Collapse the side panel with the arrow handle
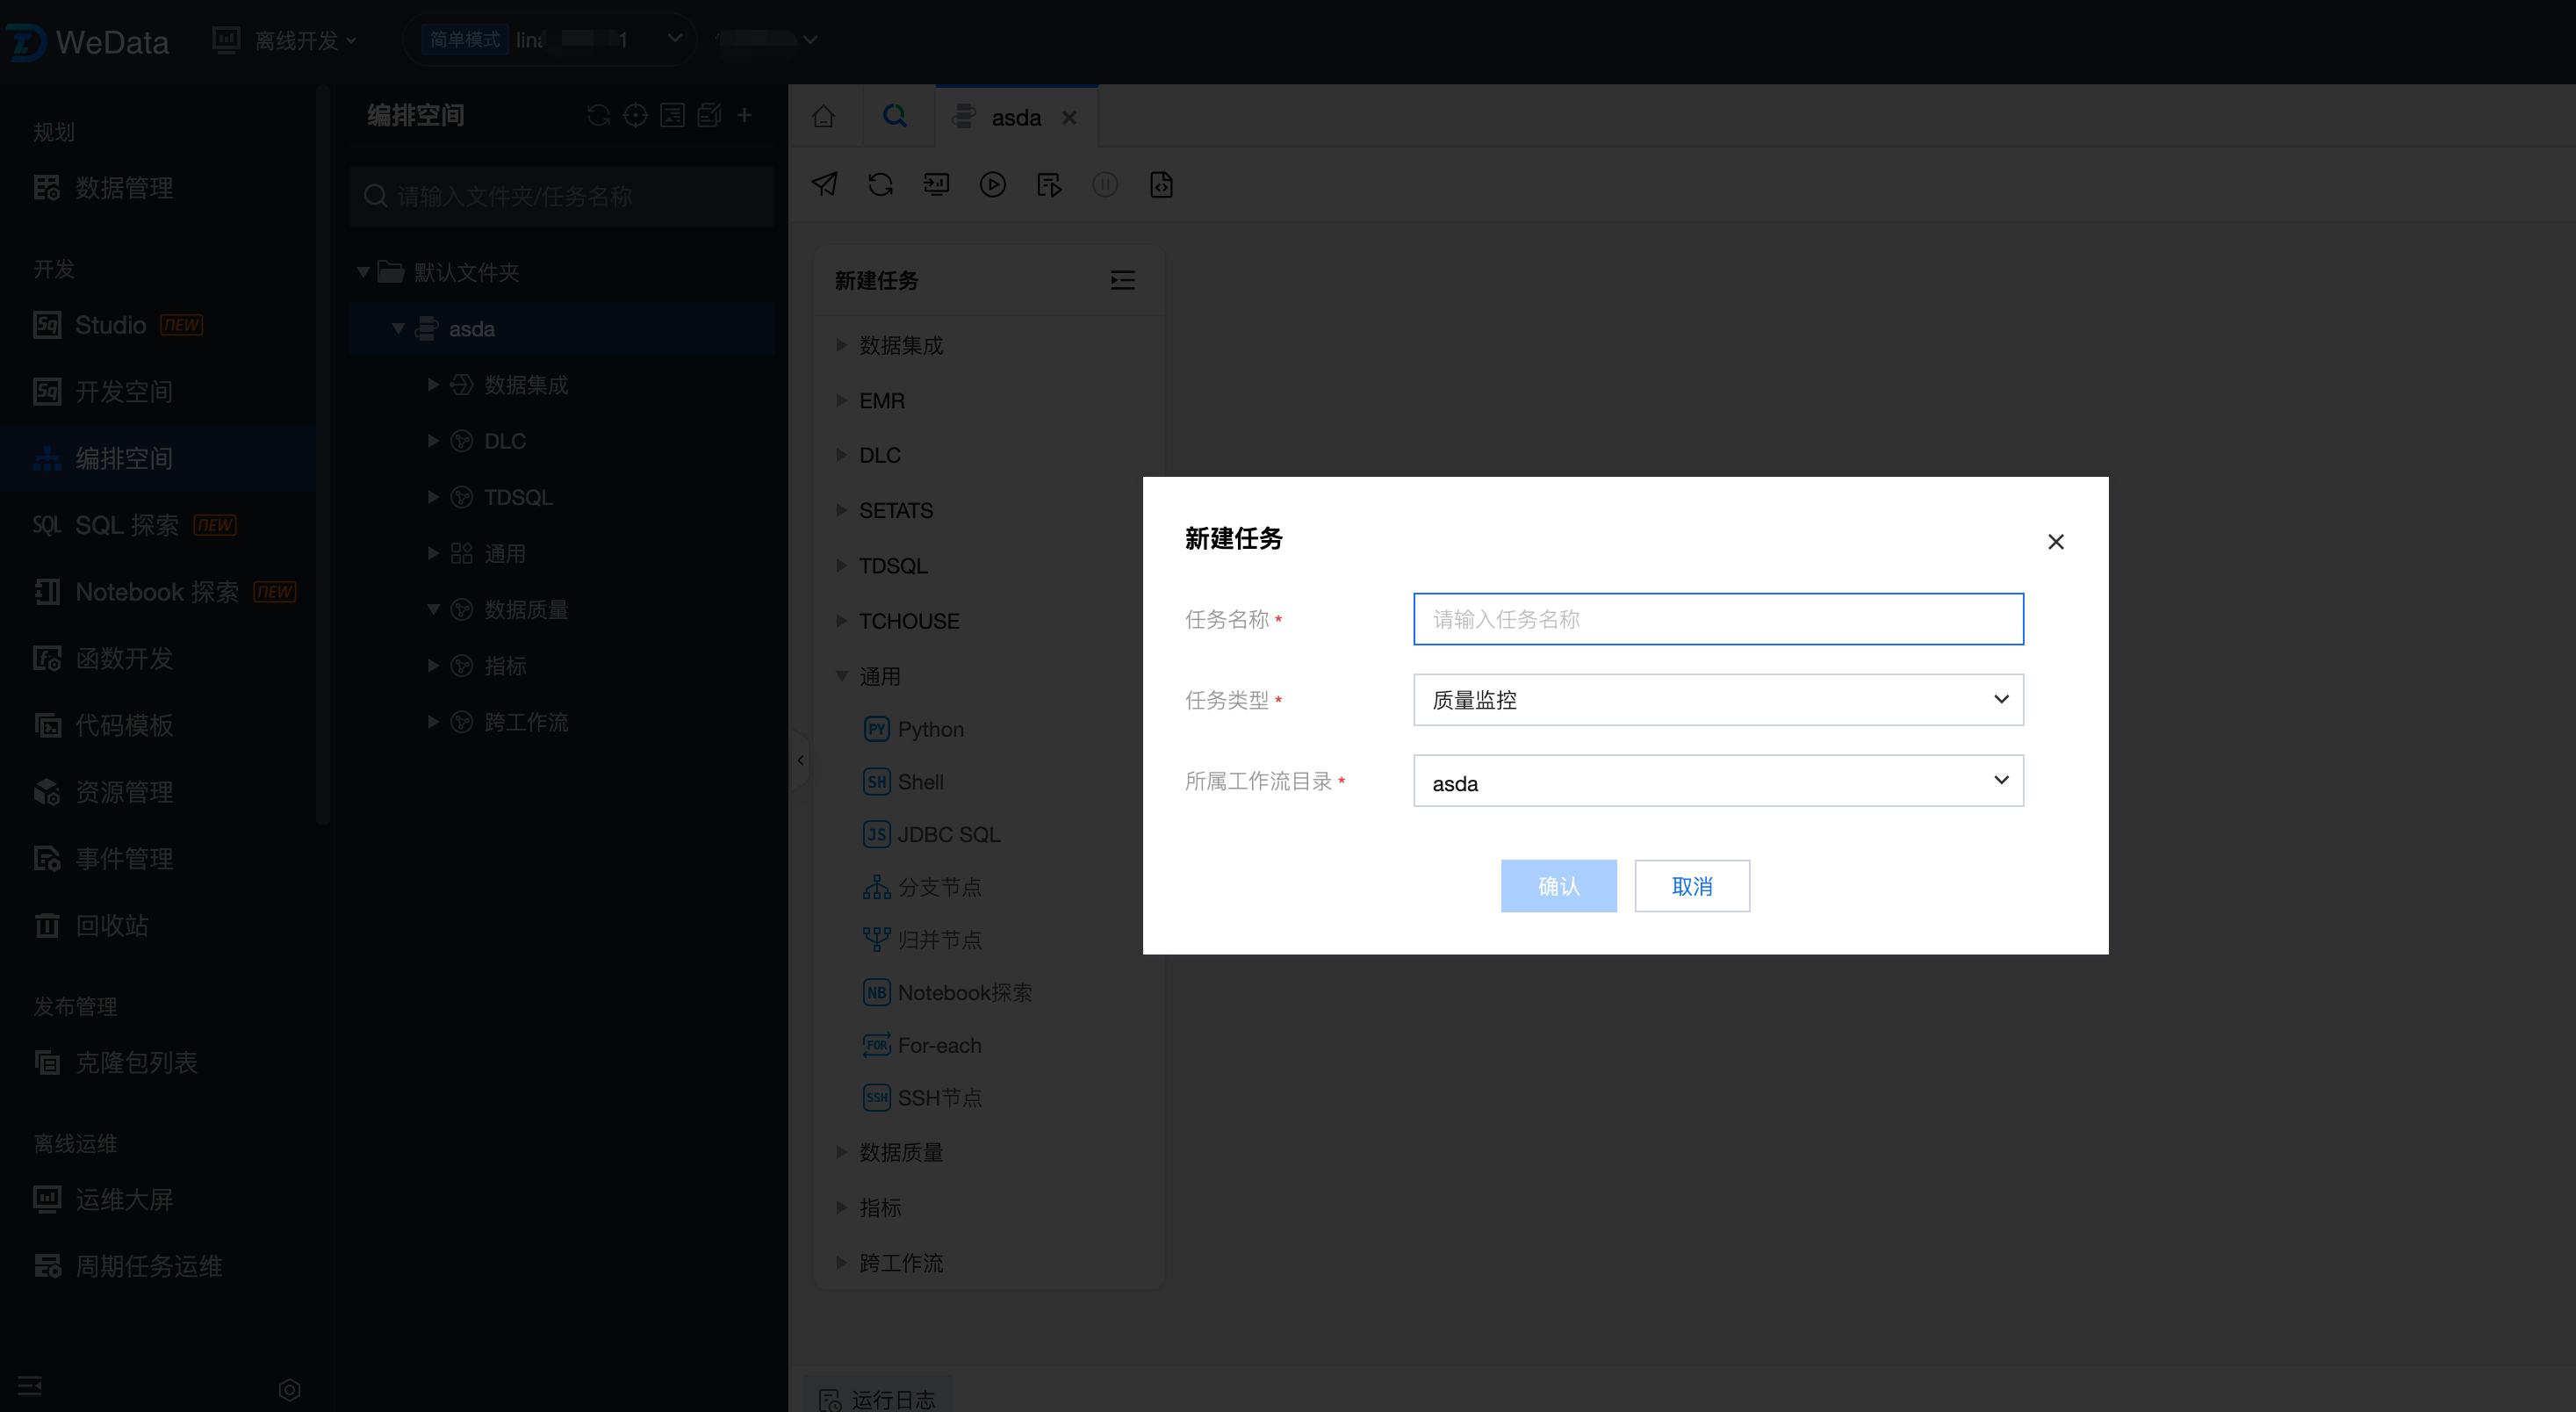 click(800, 760)
